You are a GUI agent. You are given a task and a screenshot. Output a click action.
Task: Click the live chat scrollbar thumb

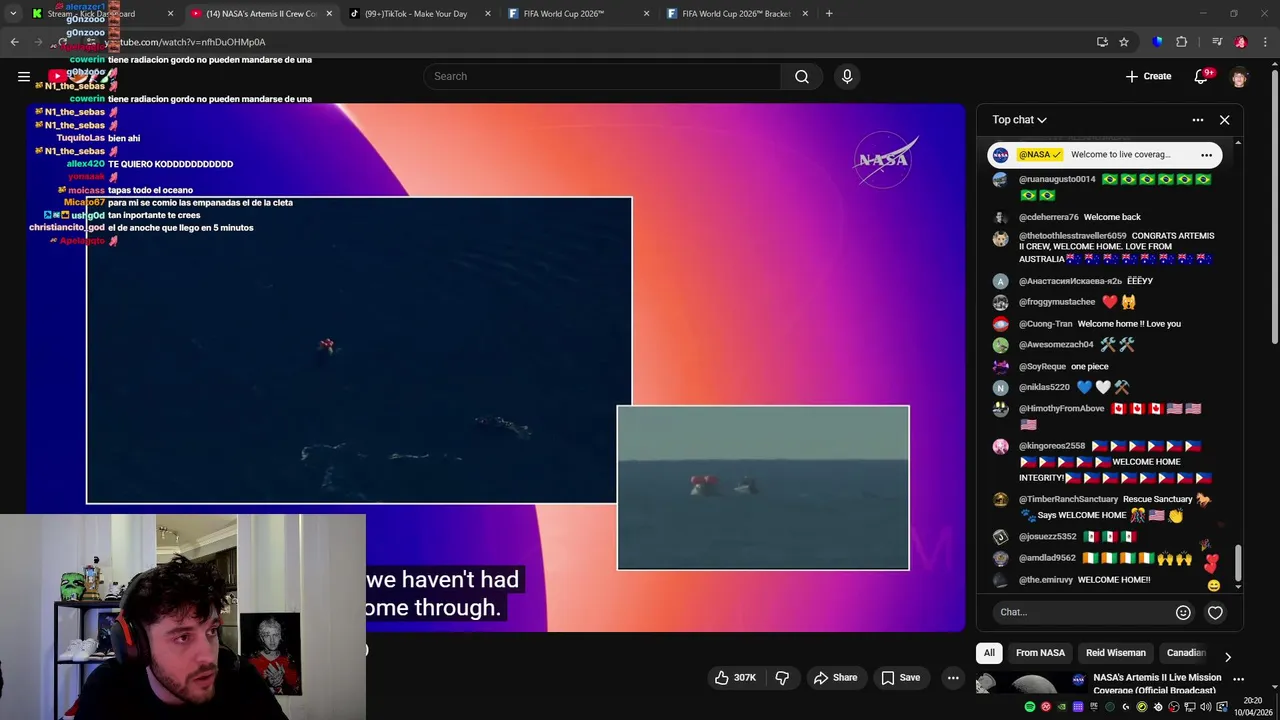pos(1239,563)
